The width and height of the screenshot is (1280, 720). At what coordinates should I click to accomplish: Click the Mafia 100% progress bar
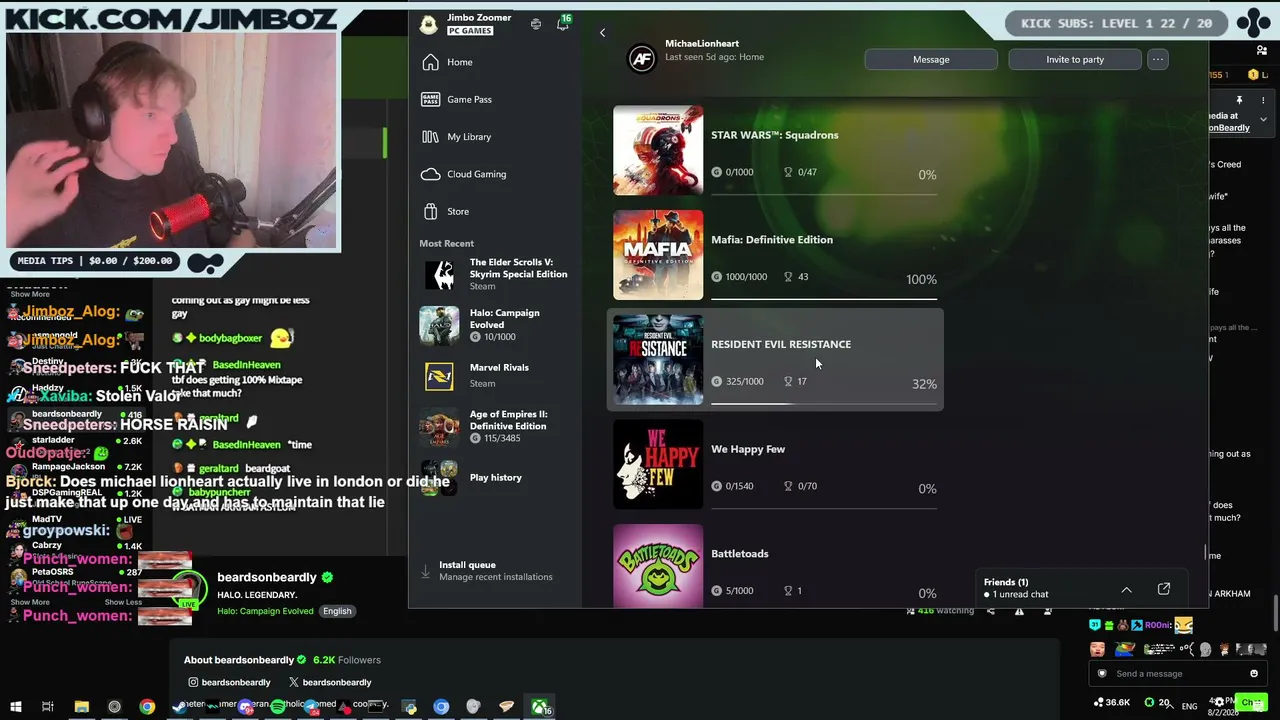click(824, 298)
